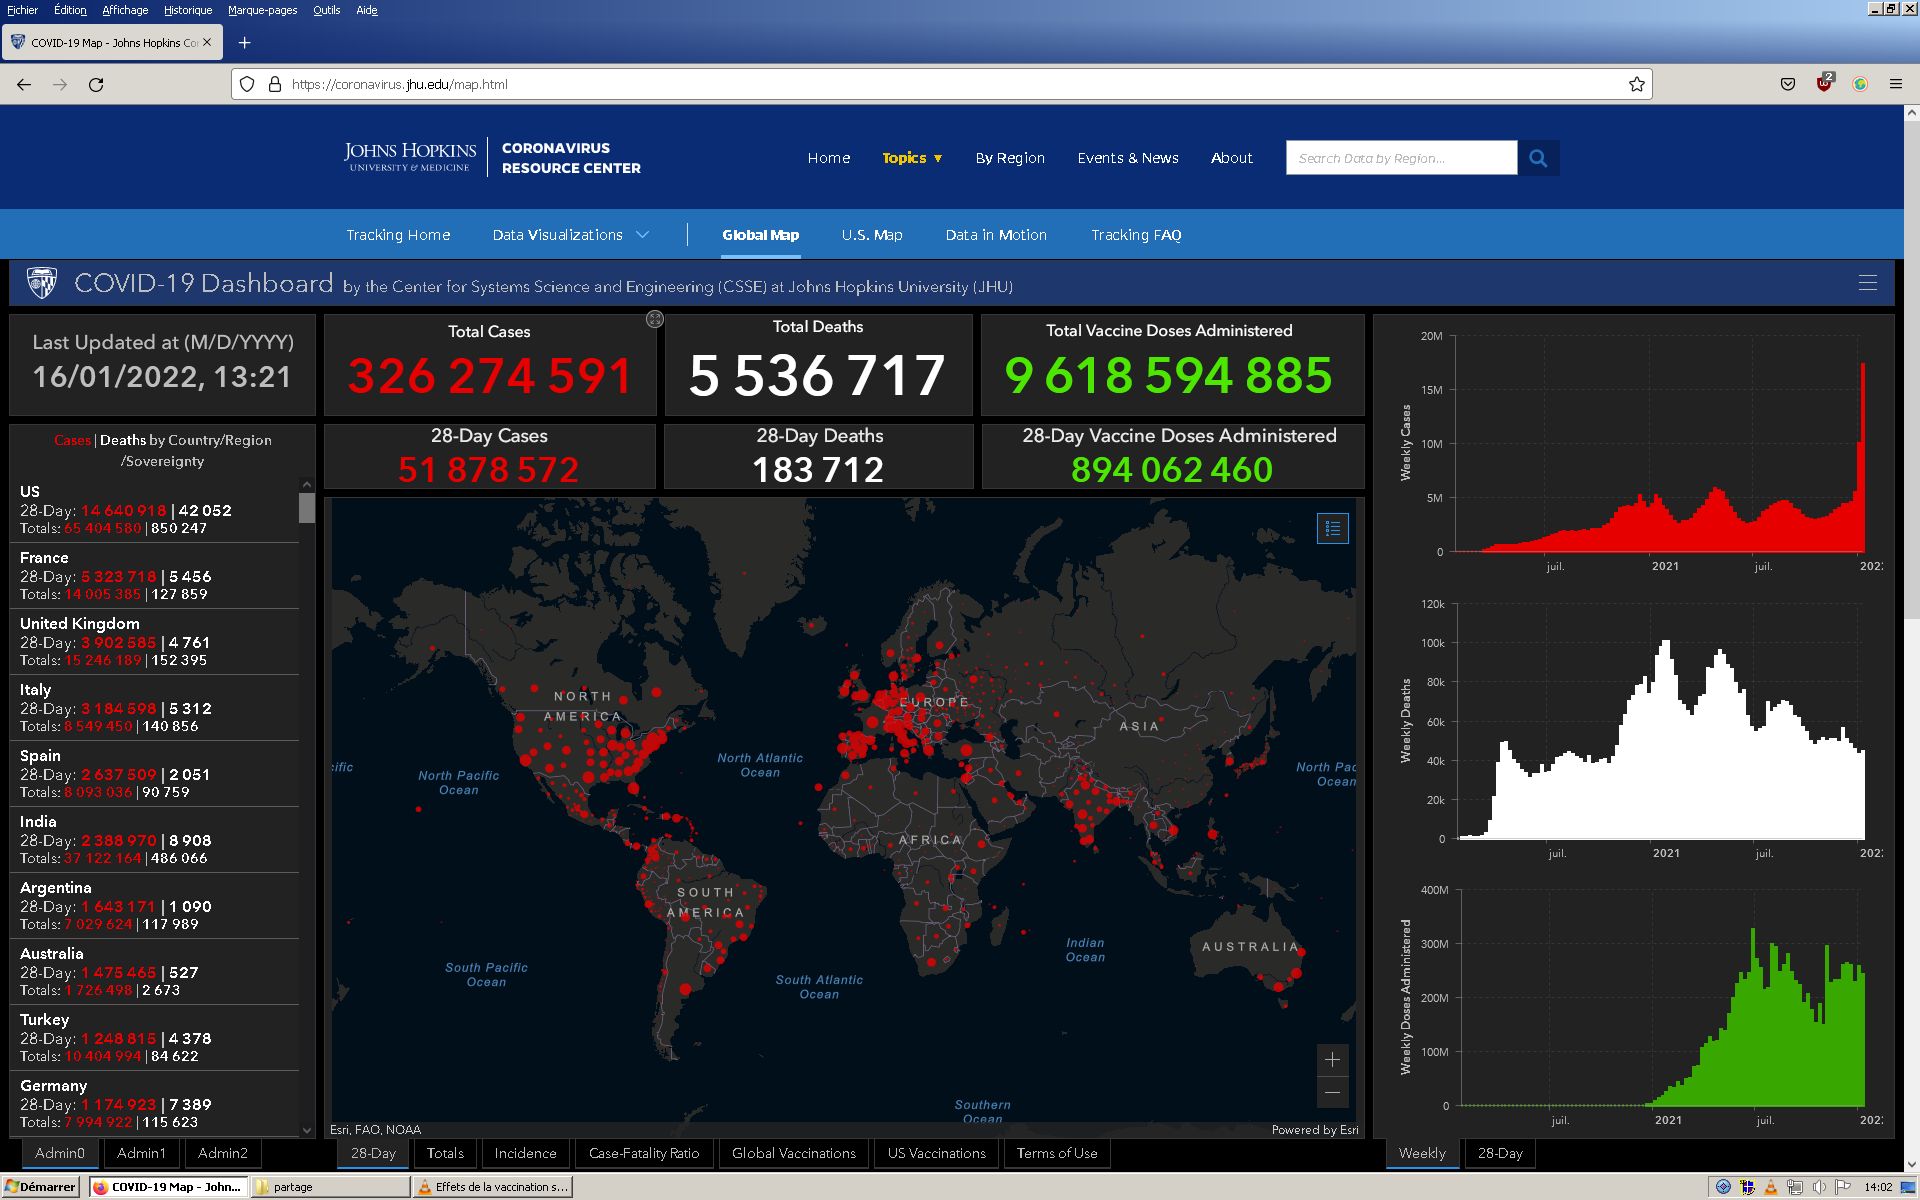This screenshot has width=1920, height=1200.
Task: Open the globe extension icon in toolbar
Action: click(1860, 84)
